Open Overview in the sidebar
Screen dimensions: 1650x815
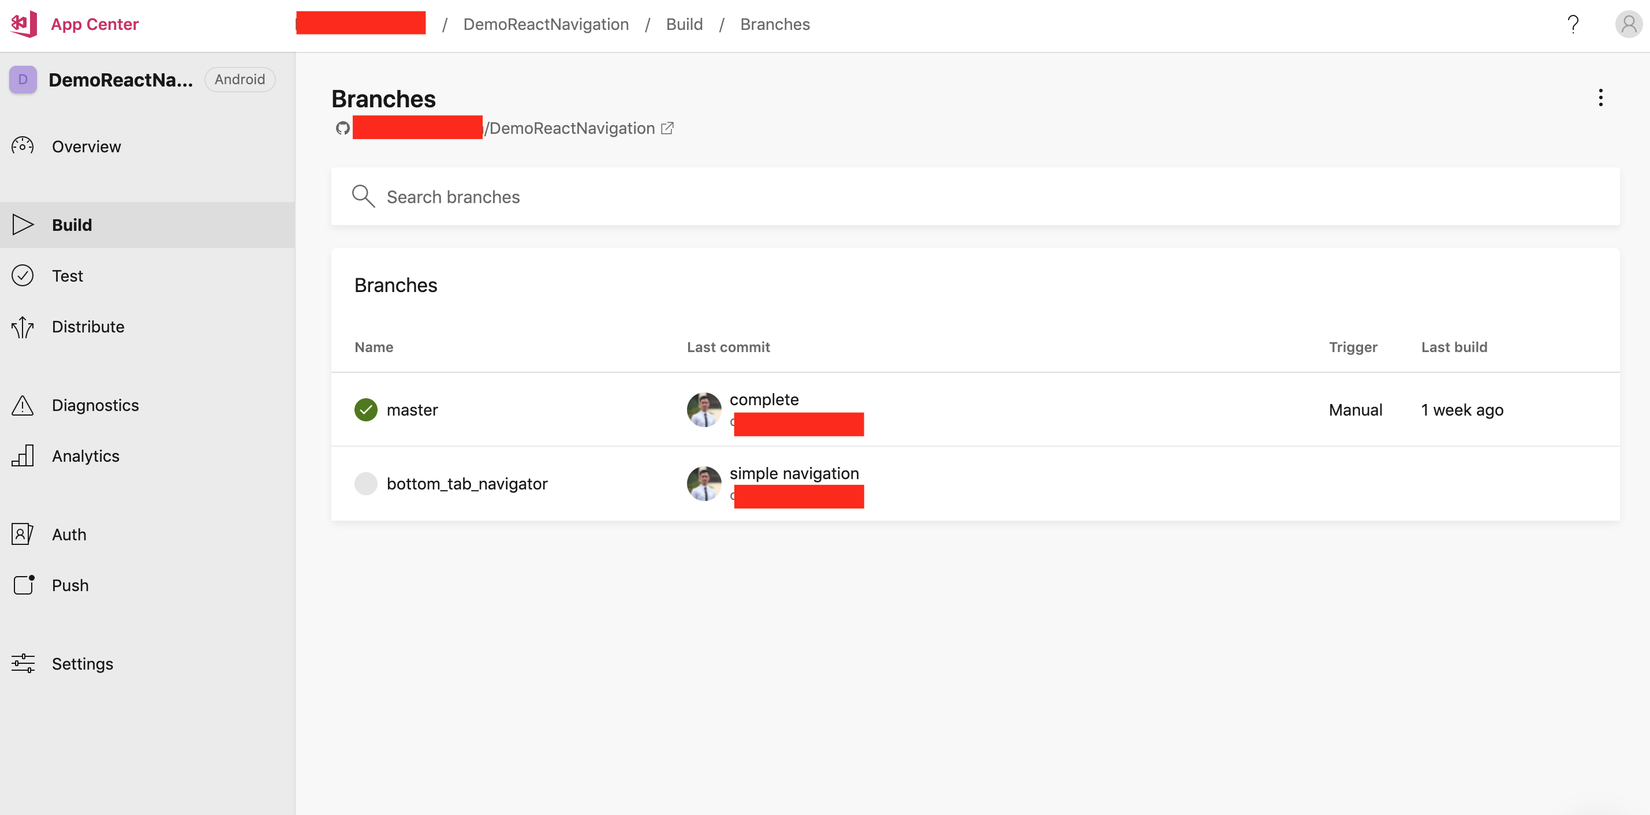pos(147,146)
